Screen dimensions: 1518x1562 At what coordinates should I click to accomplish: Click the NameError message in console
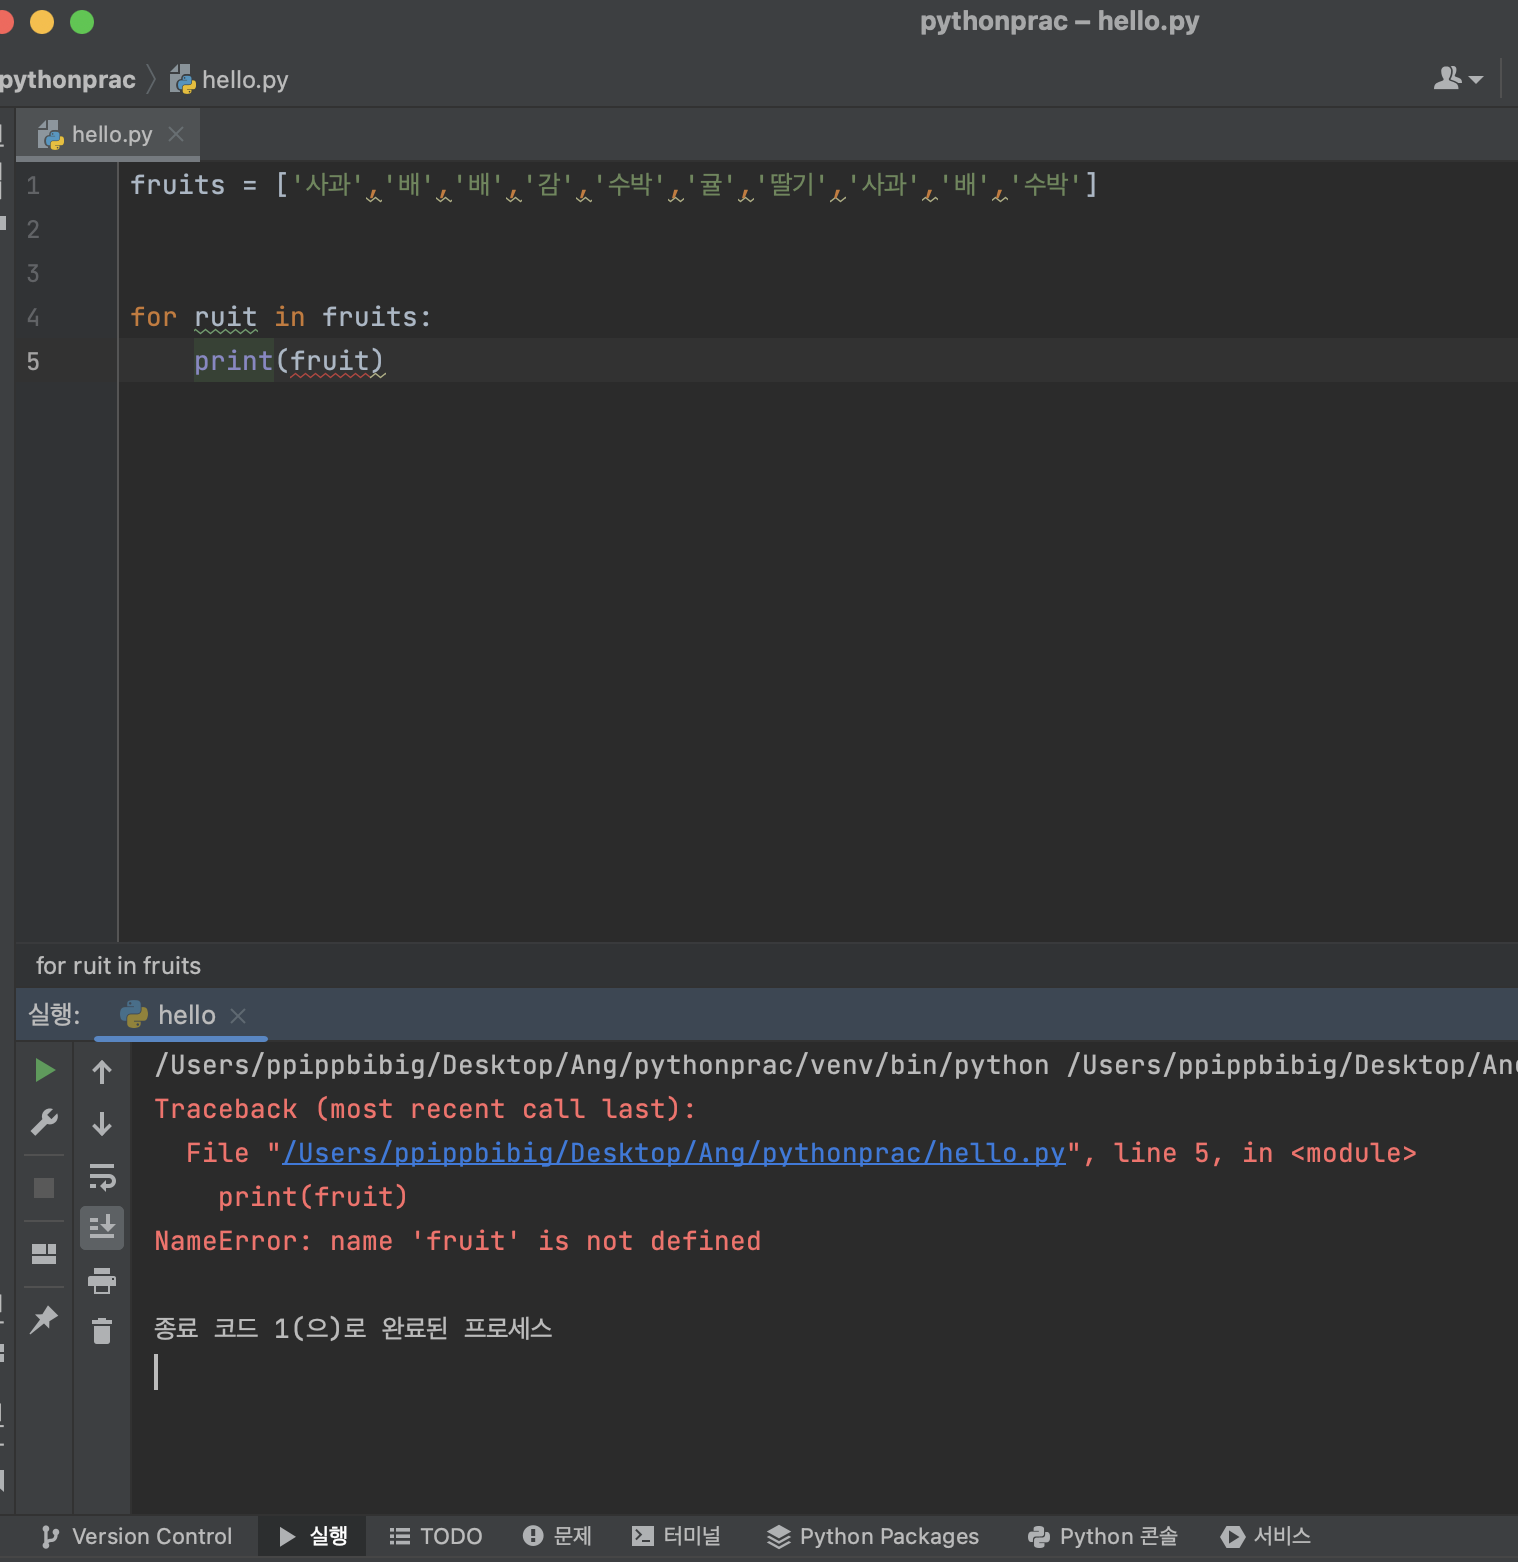[x=457, y=1241]
